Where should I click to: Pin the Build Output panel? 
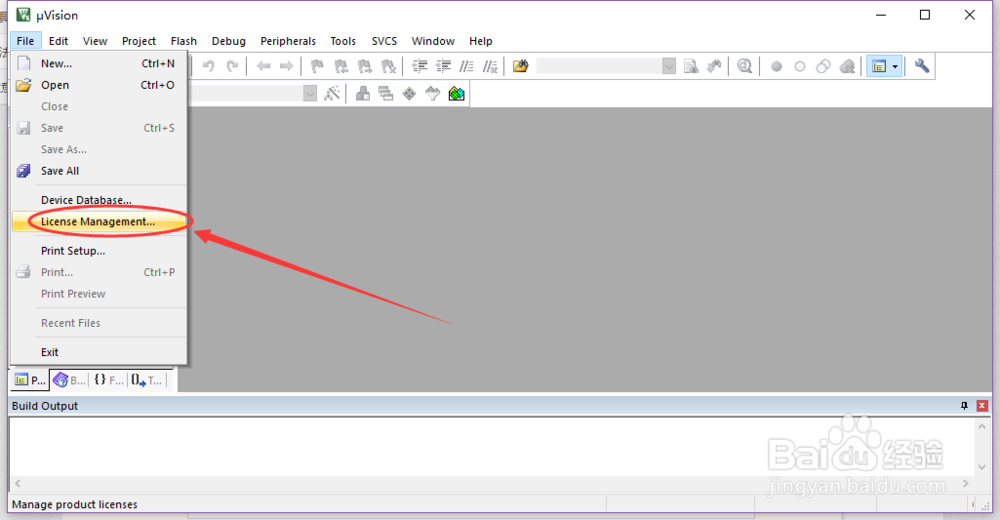pyautogui.click(x=964, y=406)
